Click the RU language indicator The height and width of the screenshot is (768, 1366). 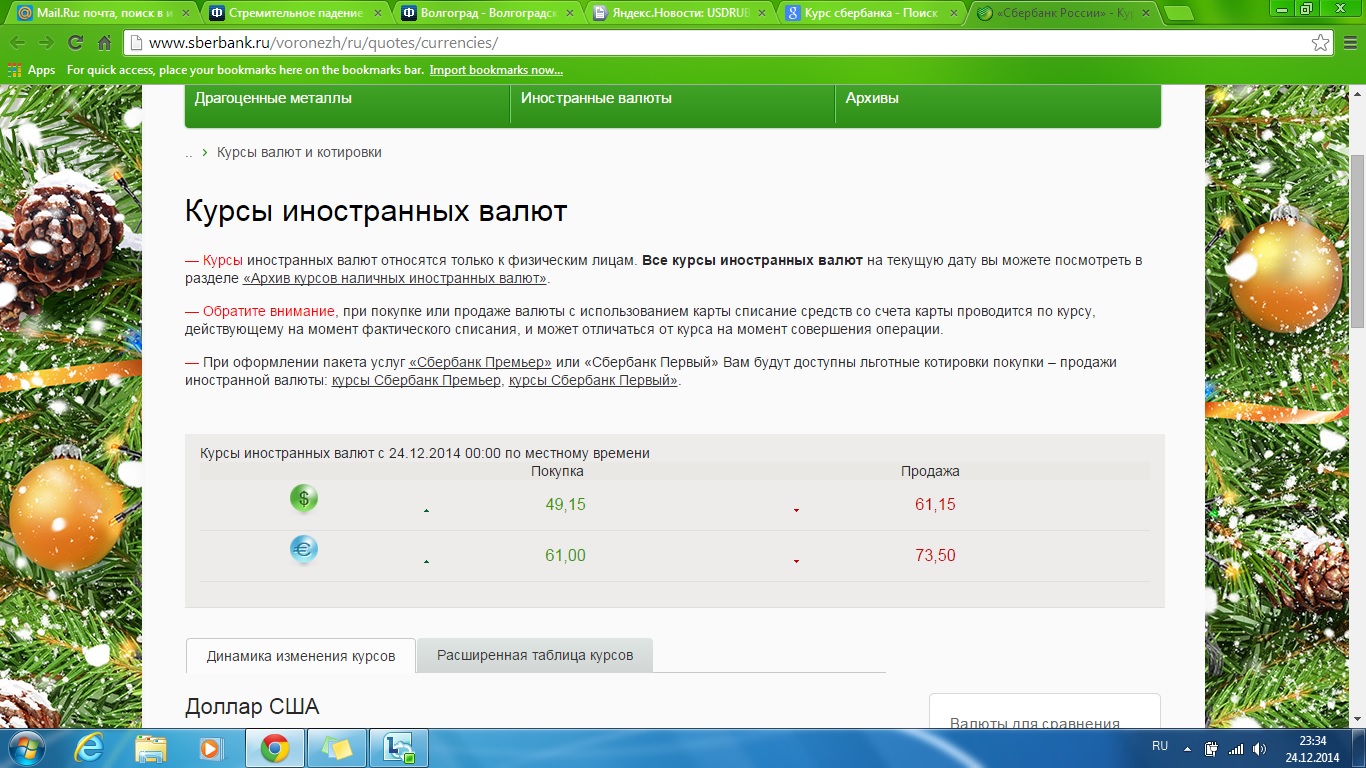point(1160,746)
